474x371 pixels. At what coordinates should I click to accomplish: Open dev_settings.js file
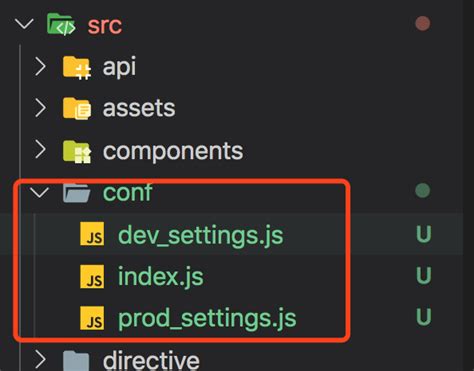point(201,235)
